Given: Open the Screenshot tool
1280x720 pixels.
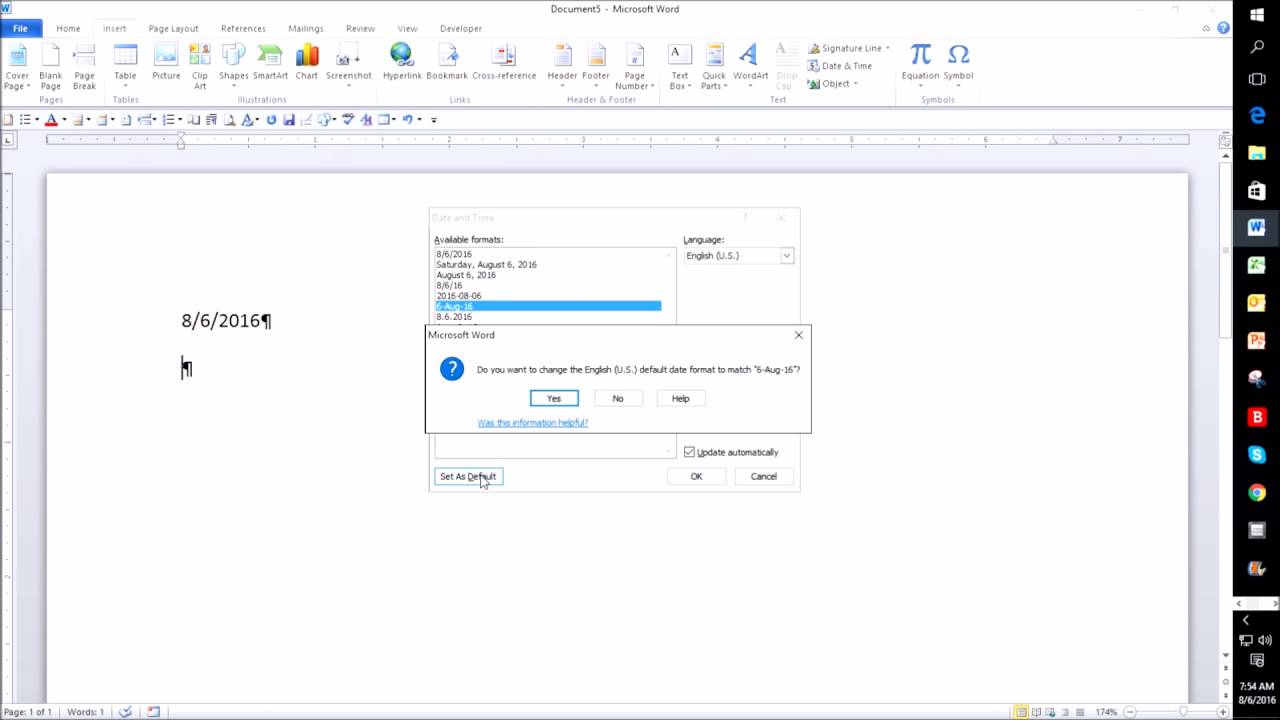Looking at the screenshot, I should click(x=348, y=67).
